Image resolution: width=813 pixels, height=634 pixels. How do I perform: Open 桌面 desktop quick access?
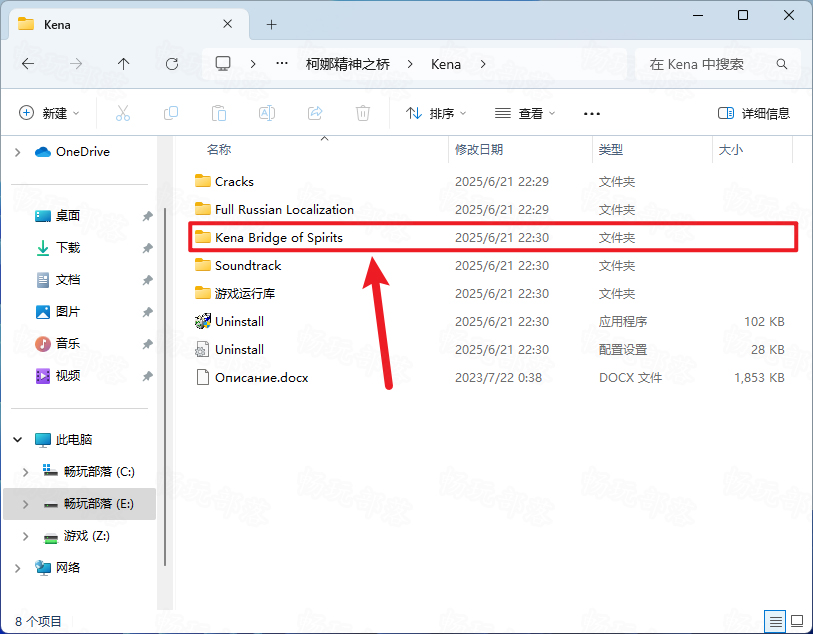[58, 216]
